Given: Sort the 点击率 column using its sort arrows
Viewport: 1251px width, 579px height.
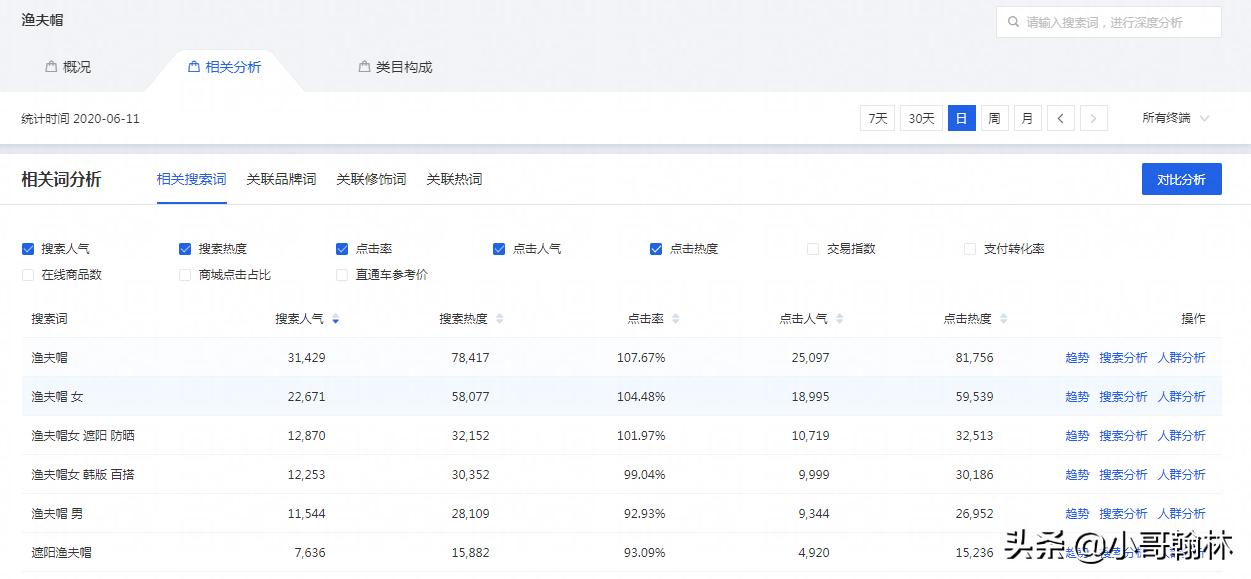Looking at the screenshot, I should [676, 318].
